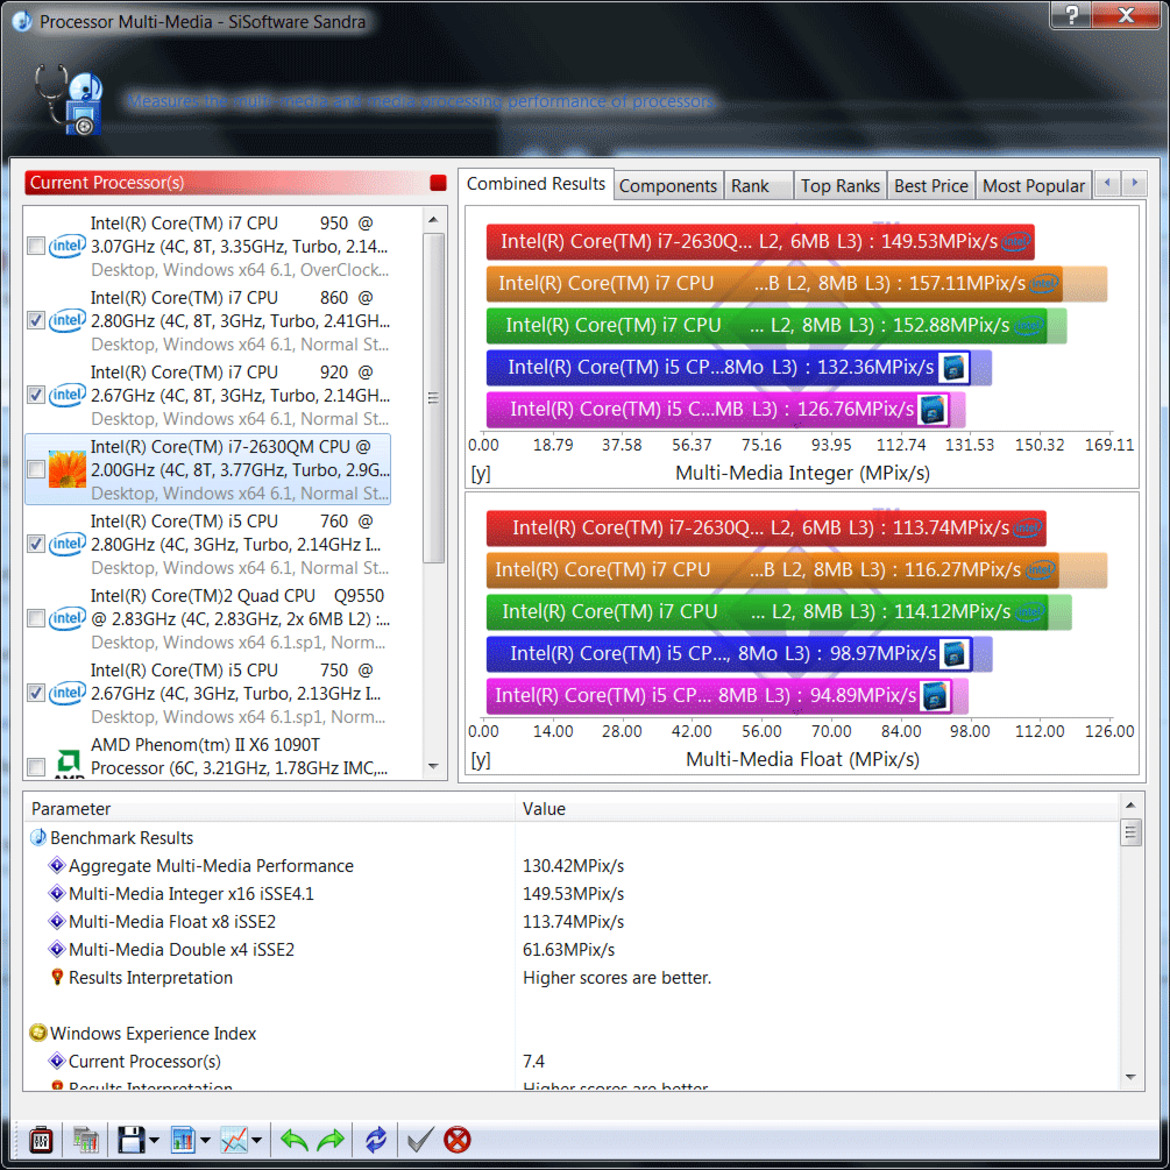The width and height of the screenshot is (1170, 1170).
Task: Open the Most Popular tab
Action: pyautogui.click(x=1033, y=186)
